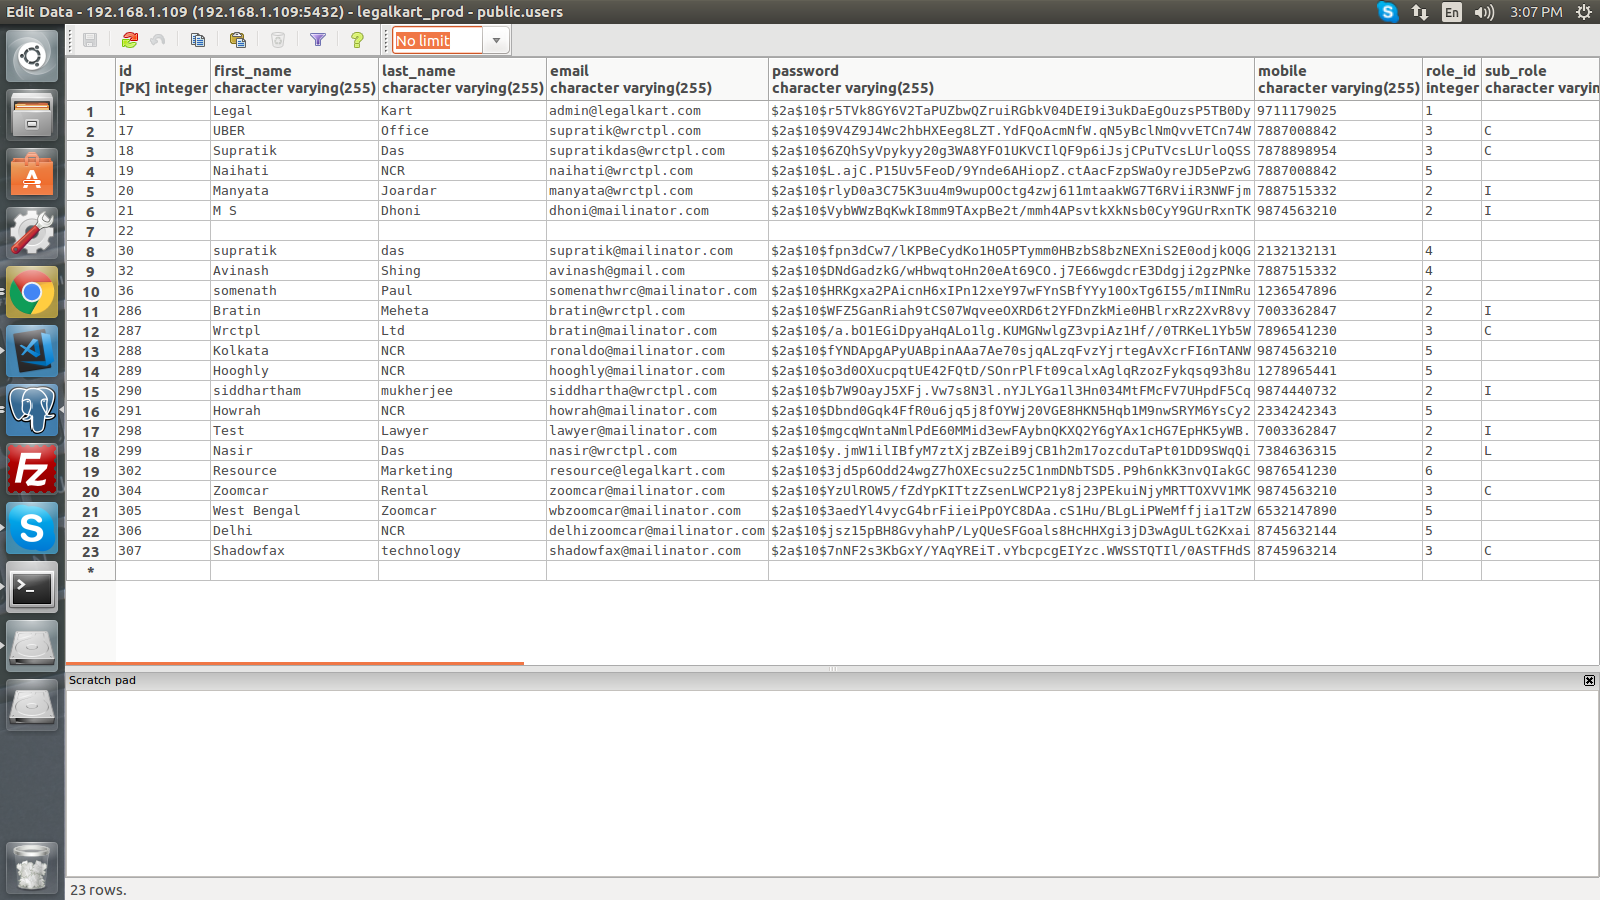This screenshot has width=1600, height=900.
Task: Close the Scratch pad panel
Action: pos(1589,680)
